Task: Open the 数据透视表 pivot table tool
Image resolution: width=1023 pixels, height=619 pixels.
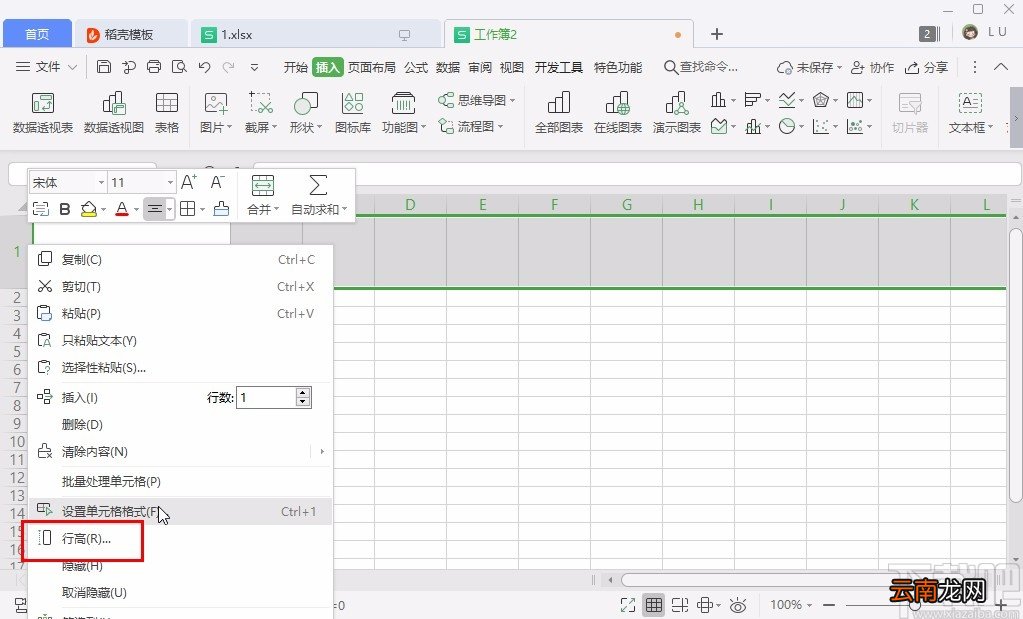Action: coord(43,112)
